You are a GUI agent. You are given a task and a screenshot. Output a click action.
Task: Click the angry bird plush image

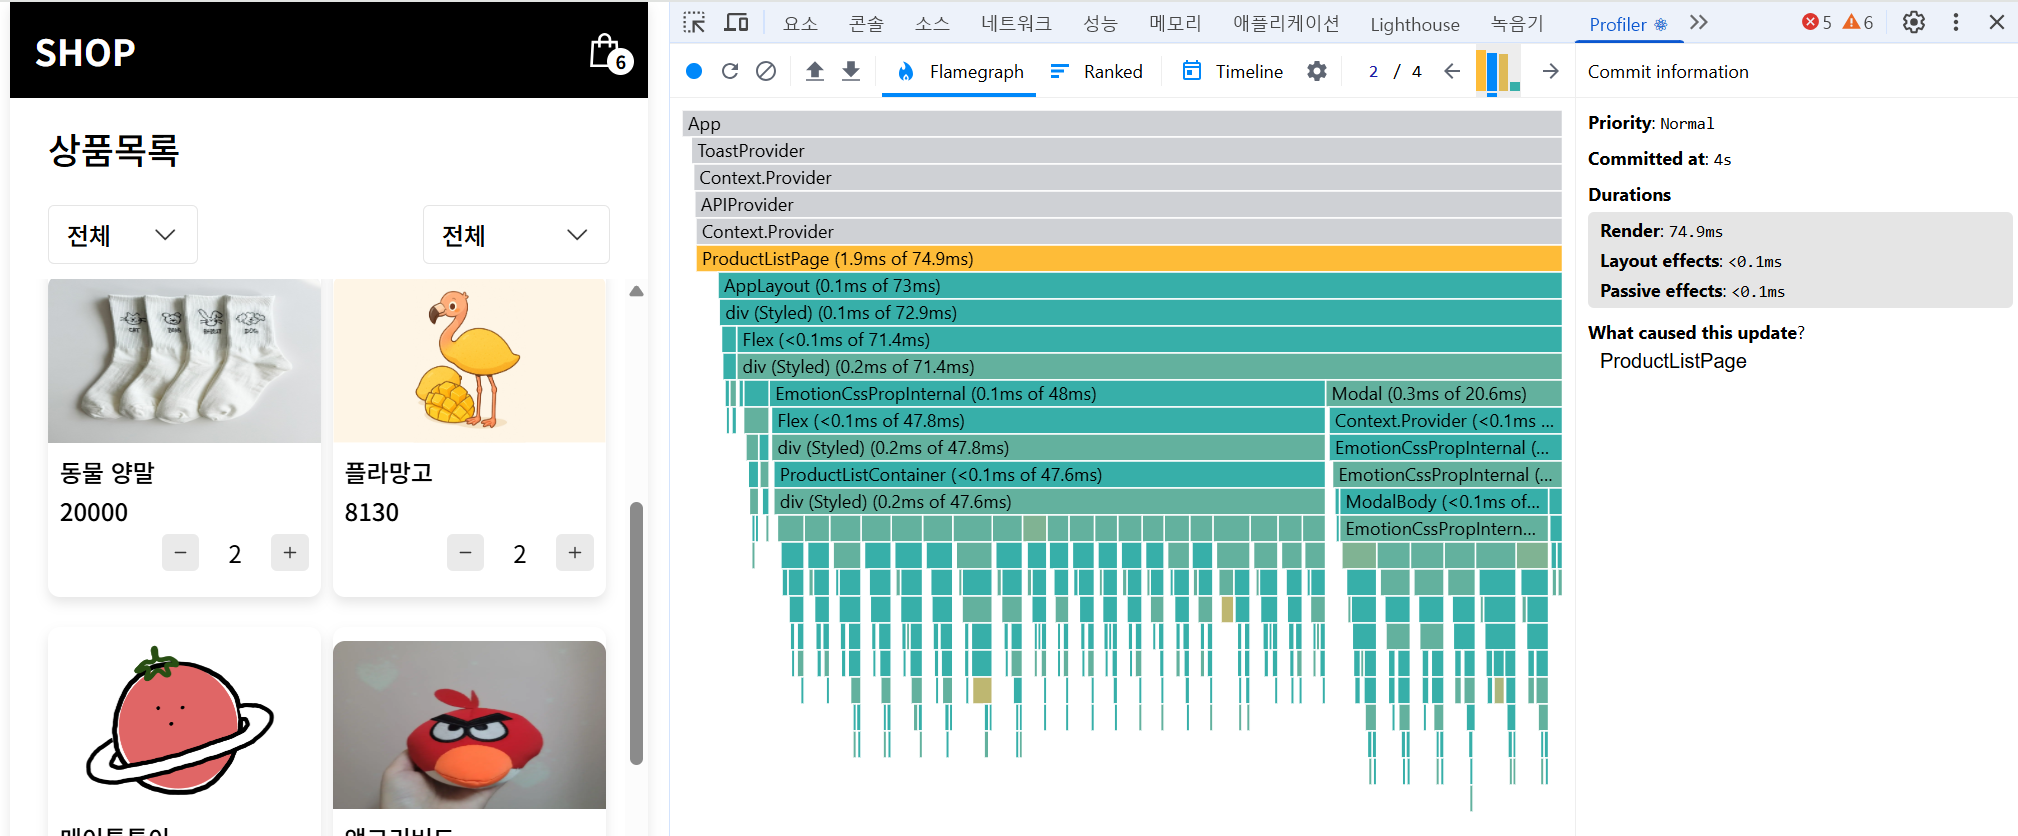click(469, 725)
